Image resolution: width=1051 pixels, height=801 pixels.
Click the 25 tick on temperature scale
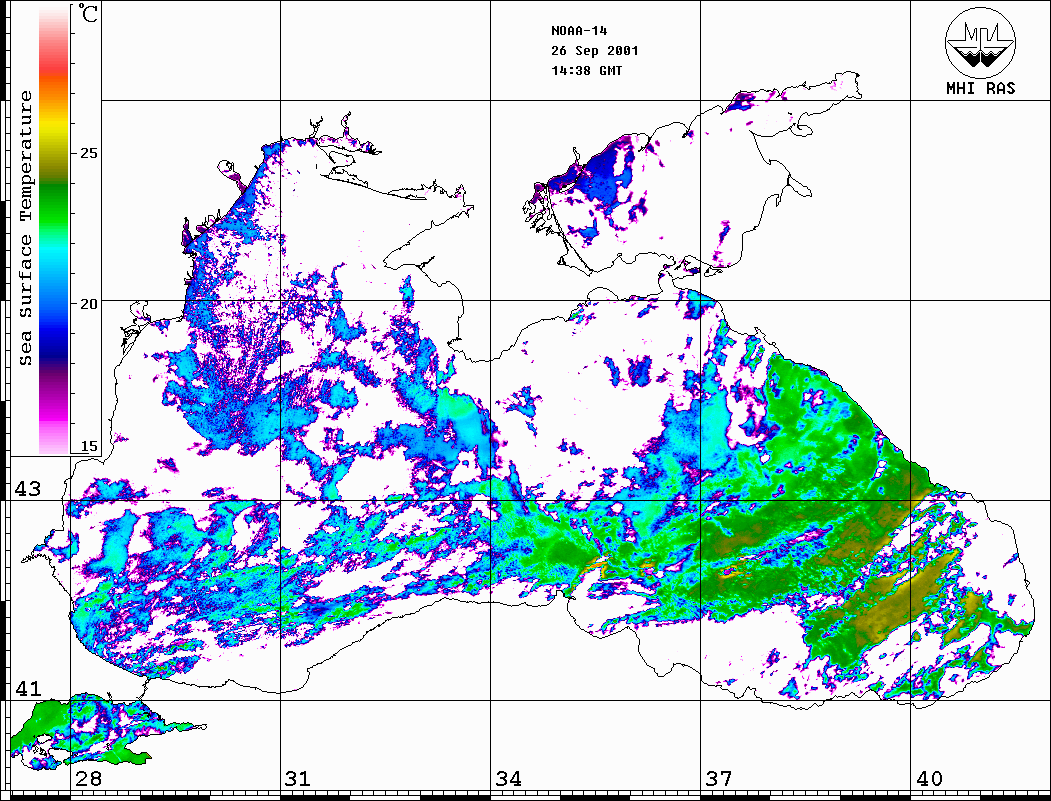click(x=88, y=153)
